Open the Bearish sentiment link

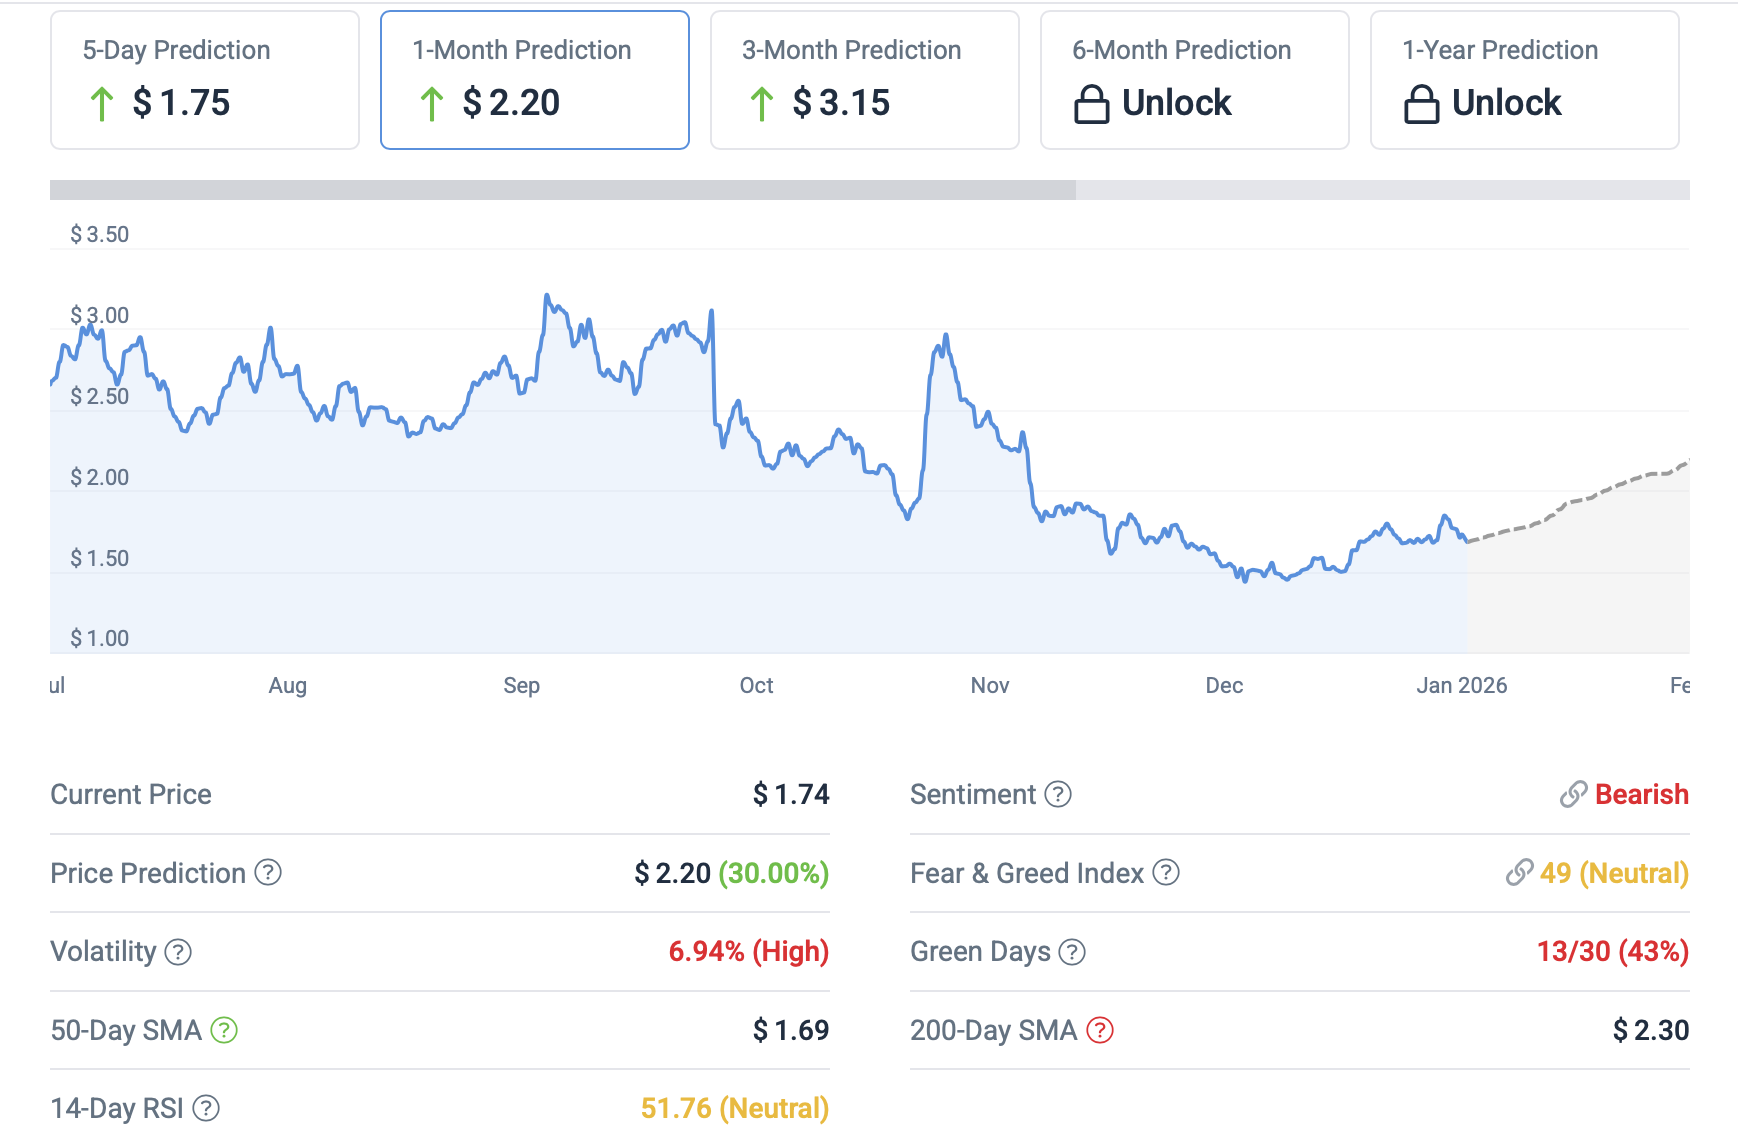click(x=1640, y=794)
